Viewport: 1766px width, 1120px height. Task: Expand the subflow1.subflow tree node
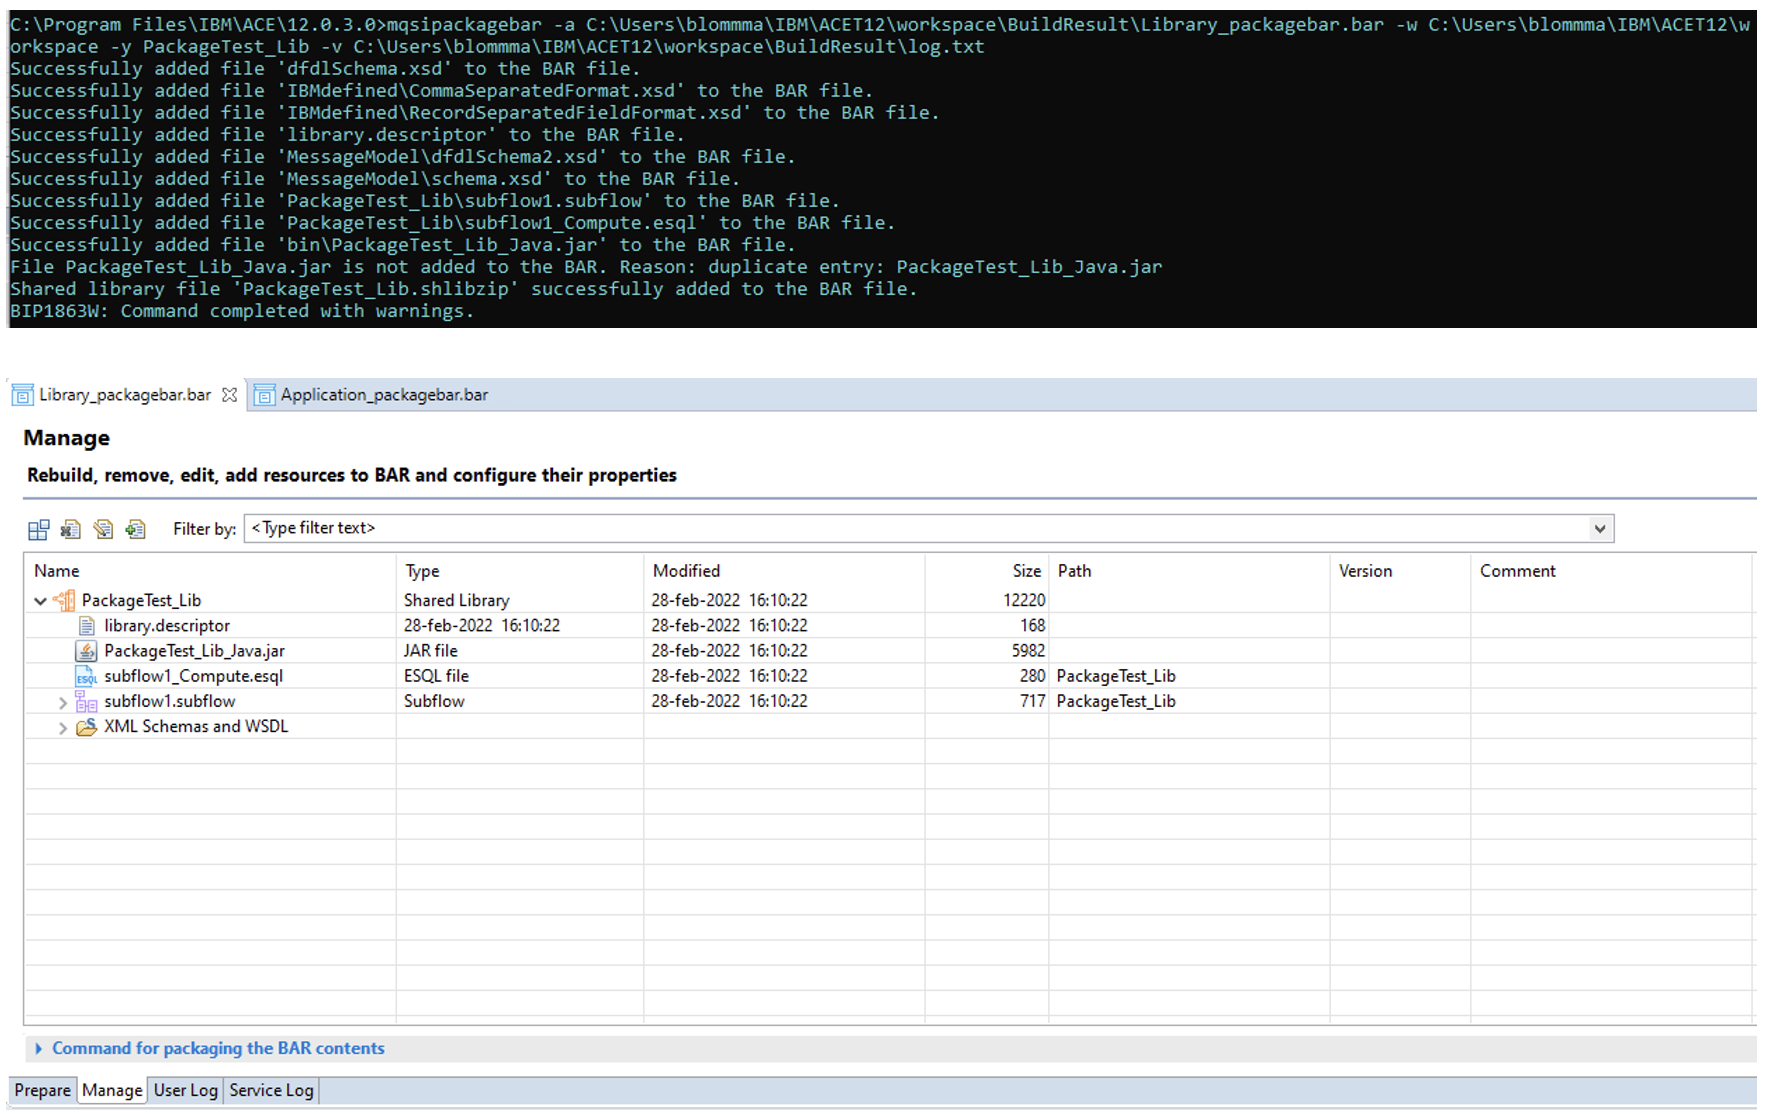pos(63,702)
